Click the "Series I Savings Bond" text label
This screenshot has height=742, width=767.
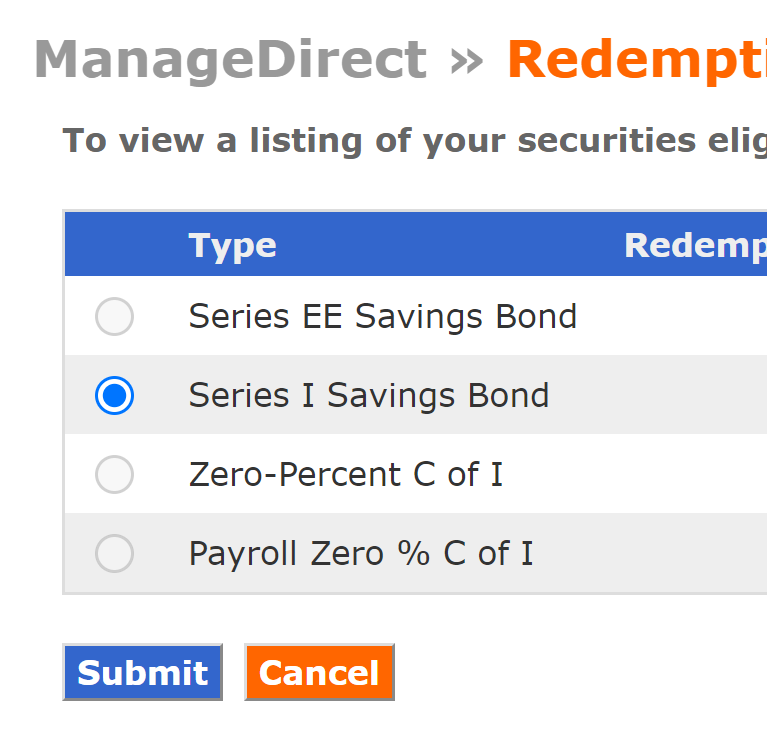(368, 396)
